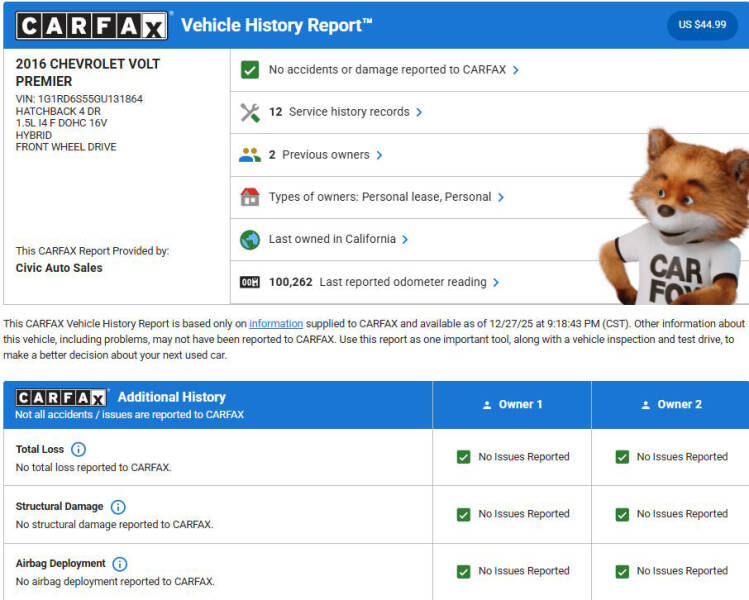Click the globe last-owned location icon
Screen dimensions: 749x600
click(250, 240)
